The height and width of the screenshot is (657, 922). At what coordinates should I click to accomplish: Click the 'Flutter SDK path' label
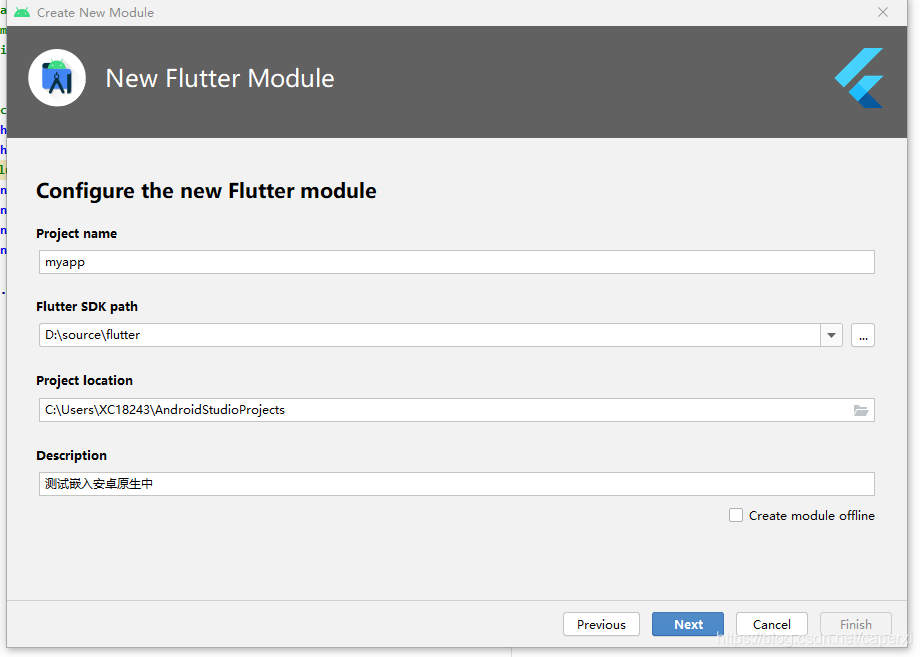[x=87, y=307]
